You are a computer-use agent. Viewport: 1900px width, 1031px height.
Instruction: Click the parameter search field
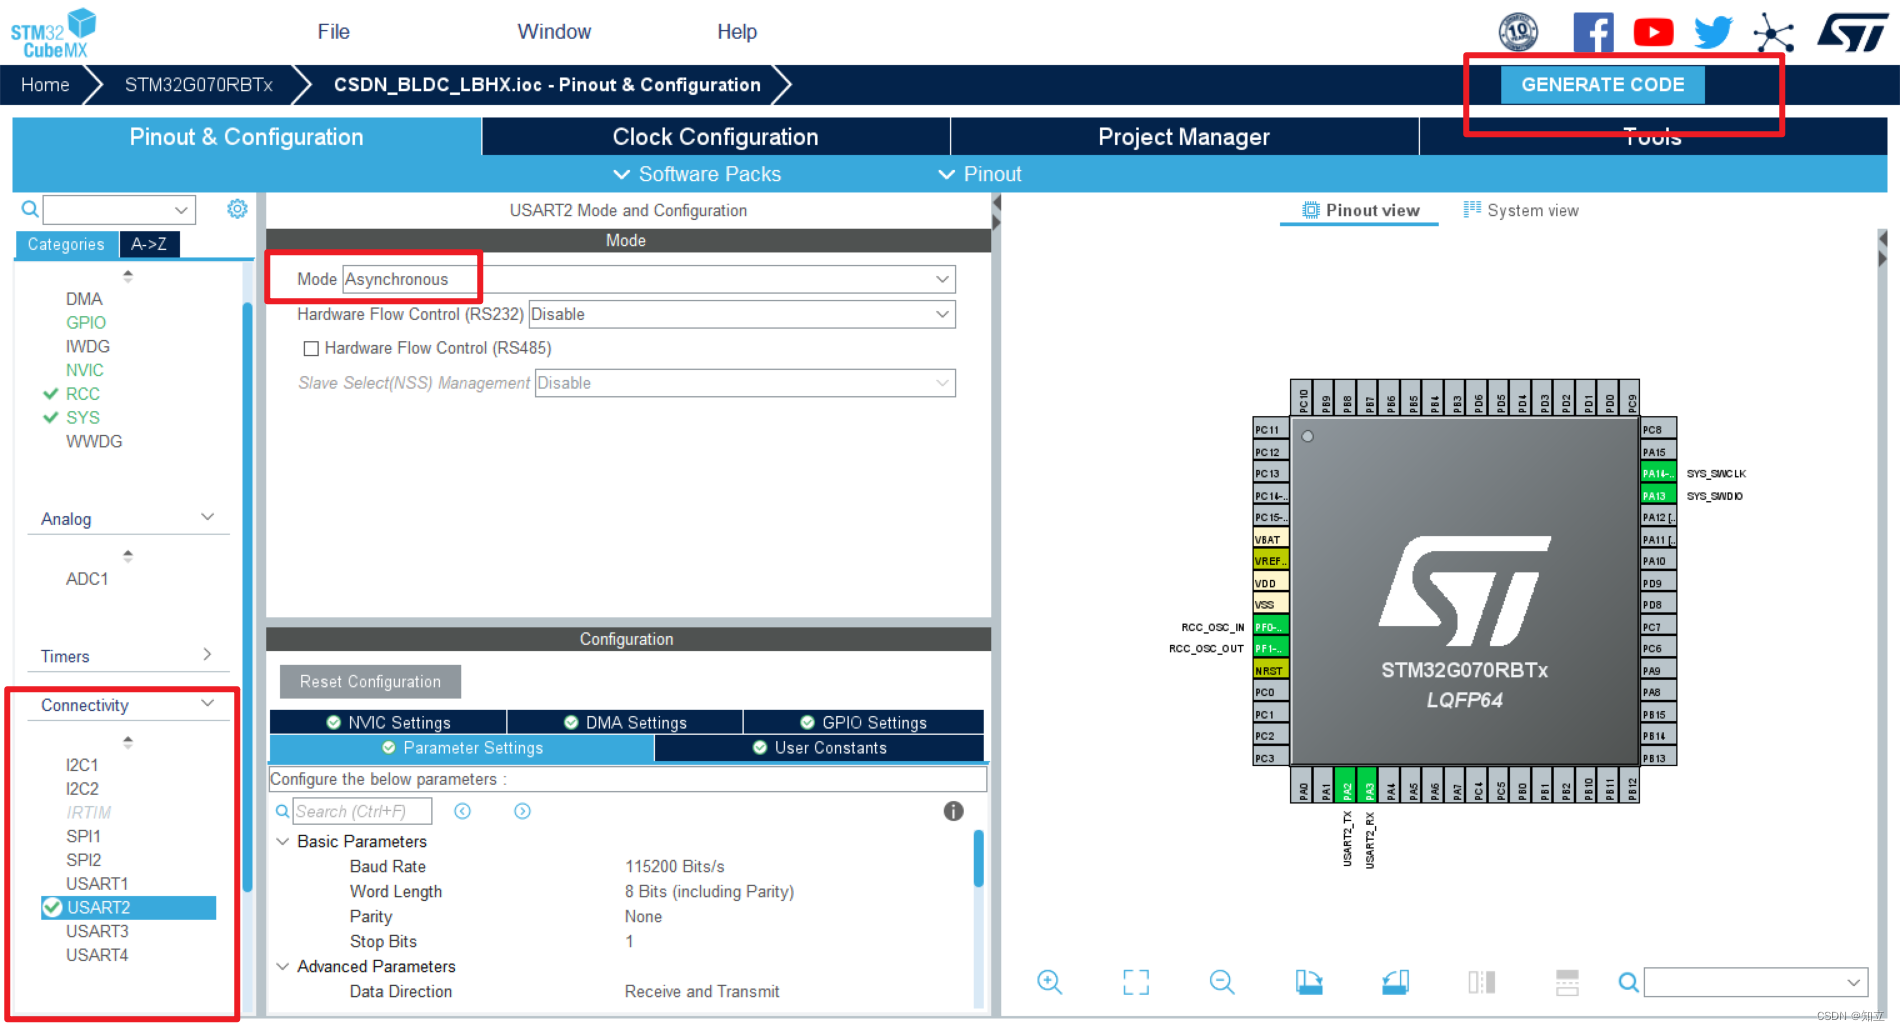363,811
